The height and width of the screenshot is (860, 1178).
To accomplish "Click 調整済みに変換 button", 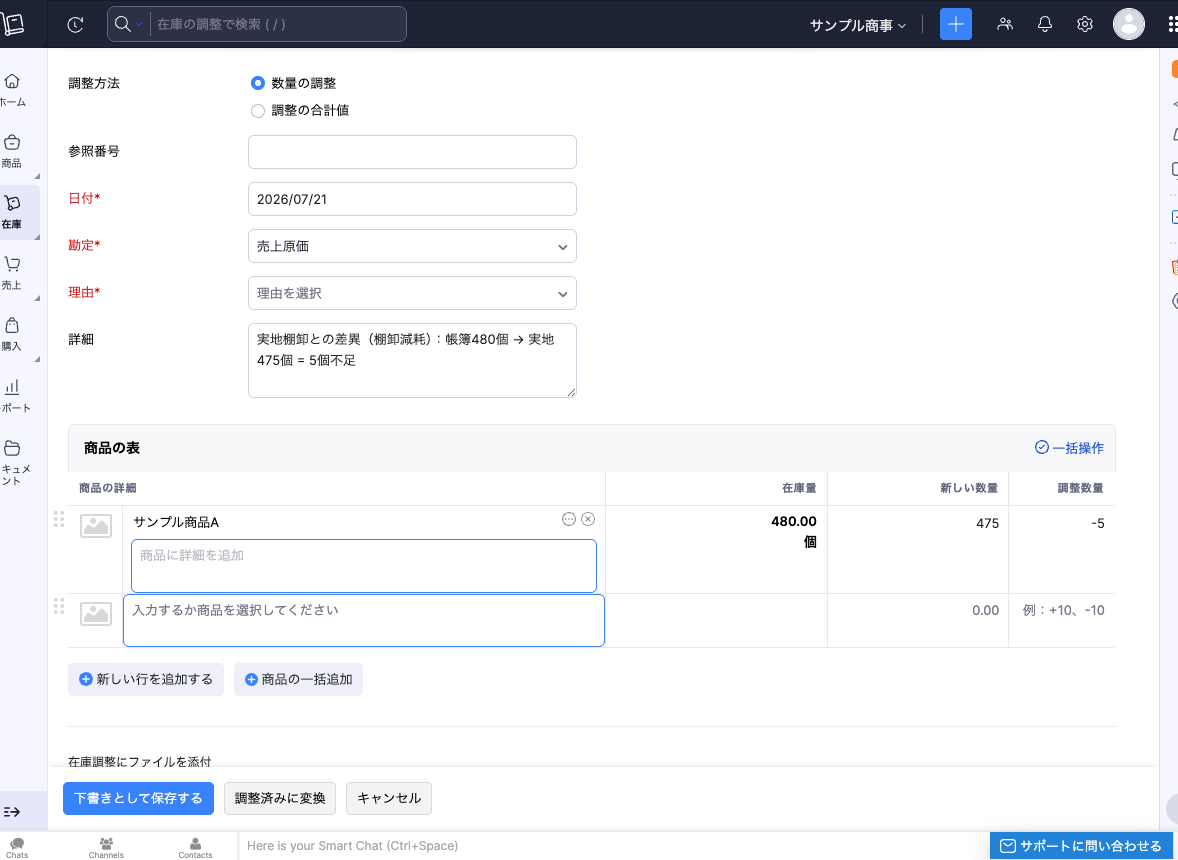I will tap(280, 798).
